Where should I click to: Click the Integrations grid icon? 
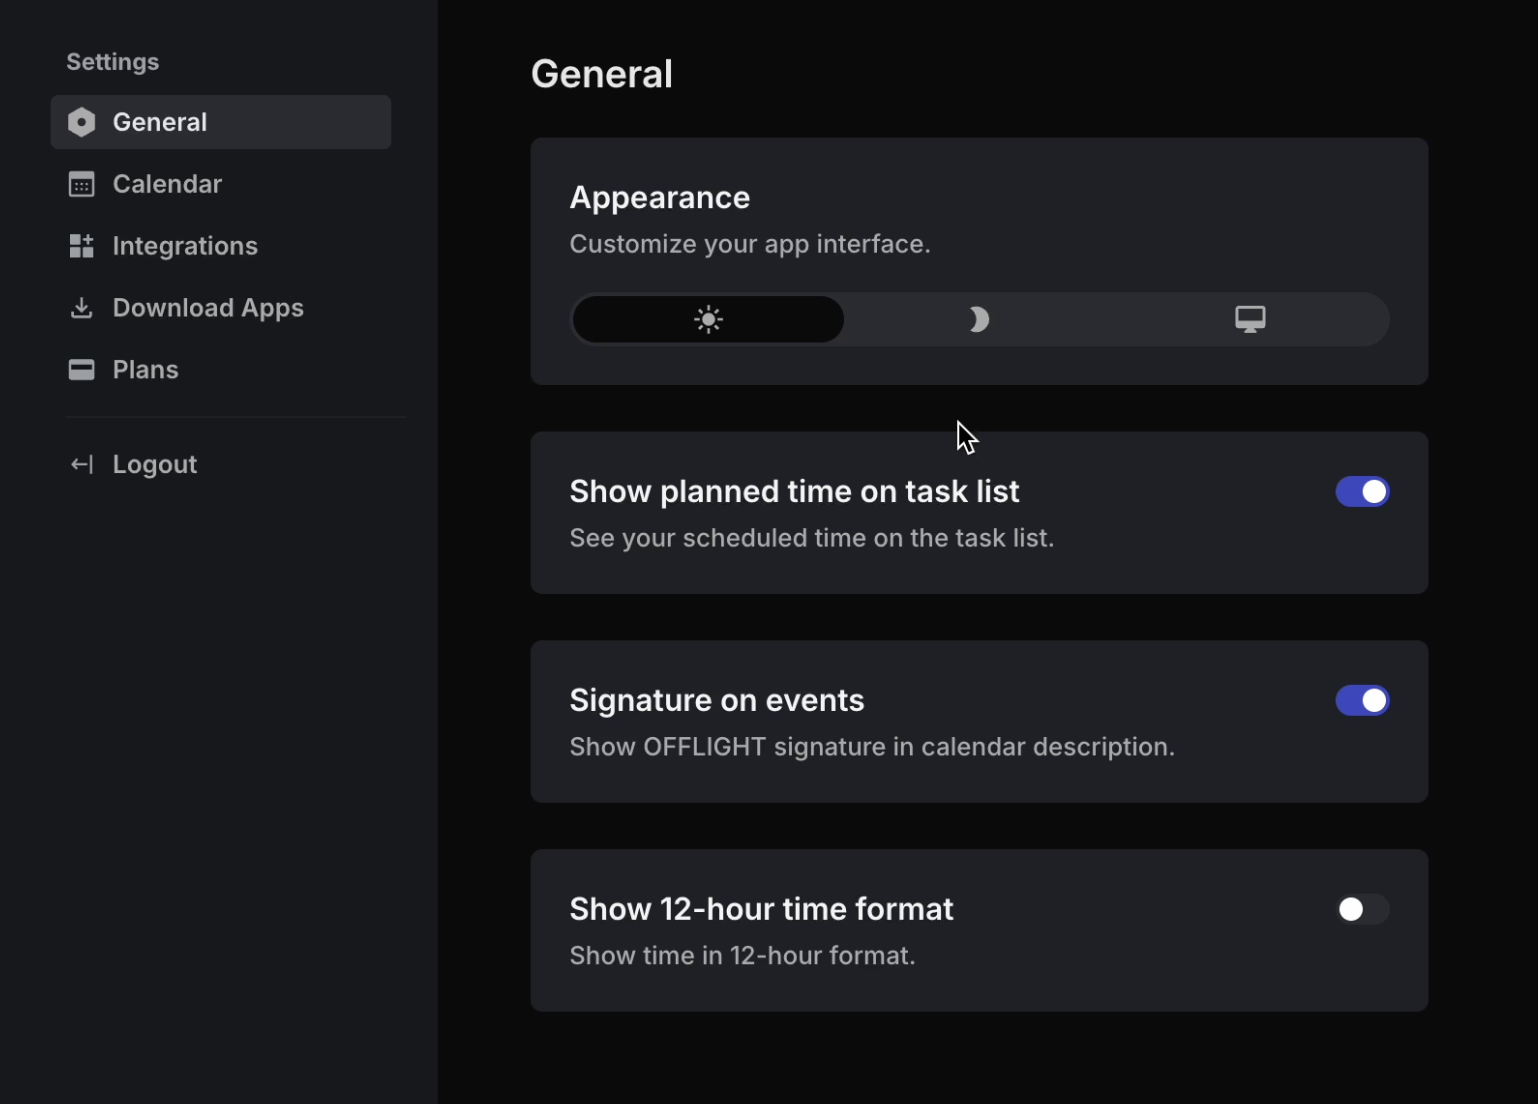81,246
